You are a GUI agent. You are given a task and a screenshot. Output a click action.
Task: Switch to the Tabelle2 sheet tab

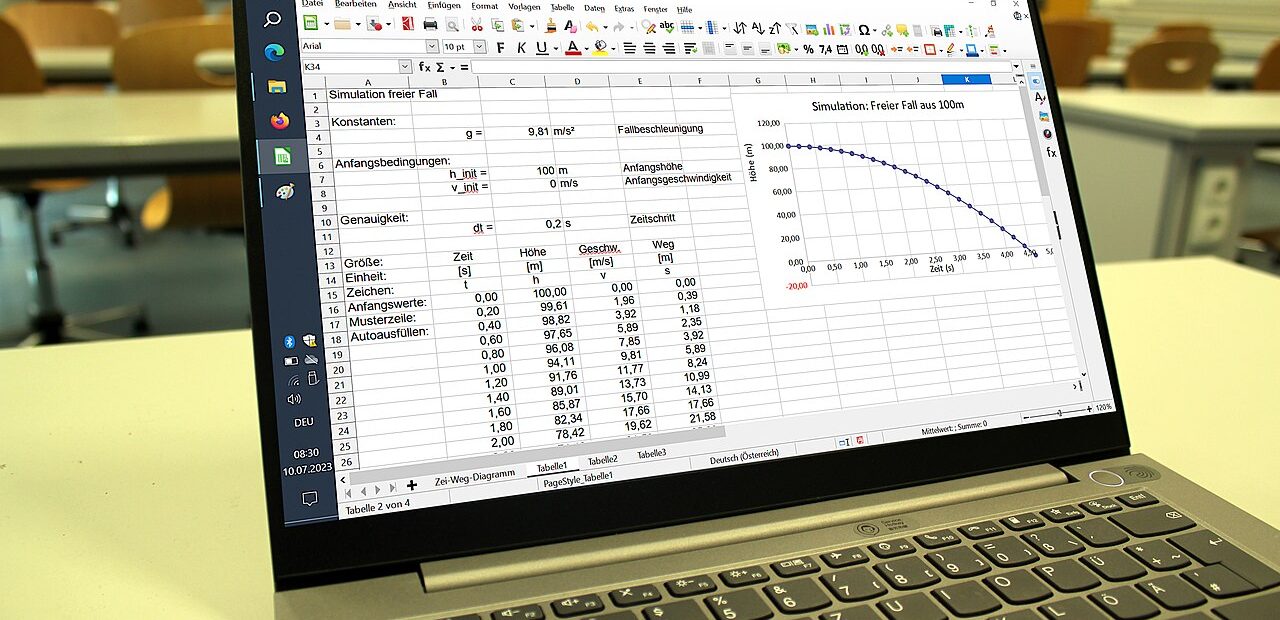pos(602,460)
